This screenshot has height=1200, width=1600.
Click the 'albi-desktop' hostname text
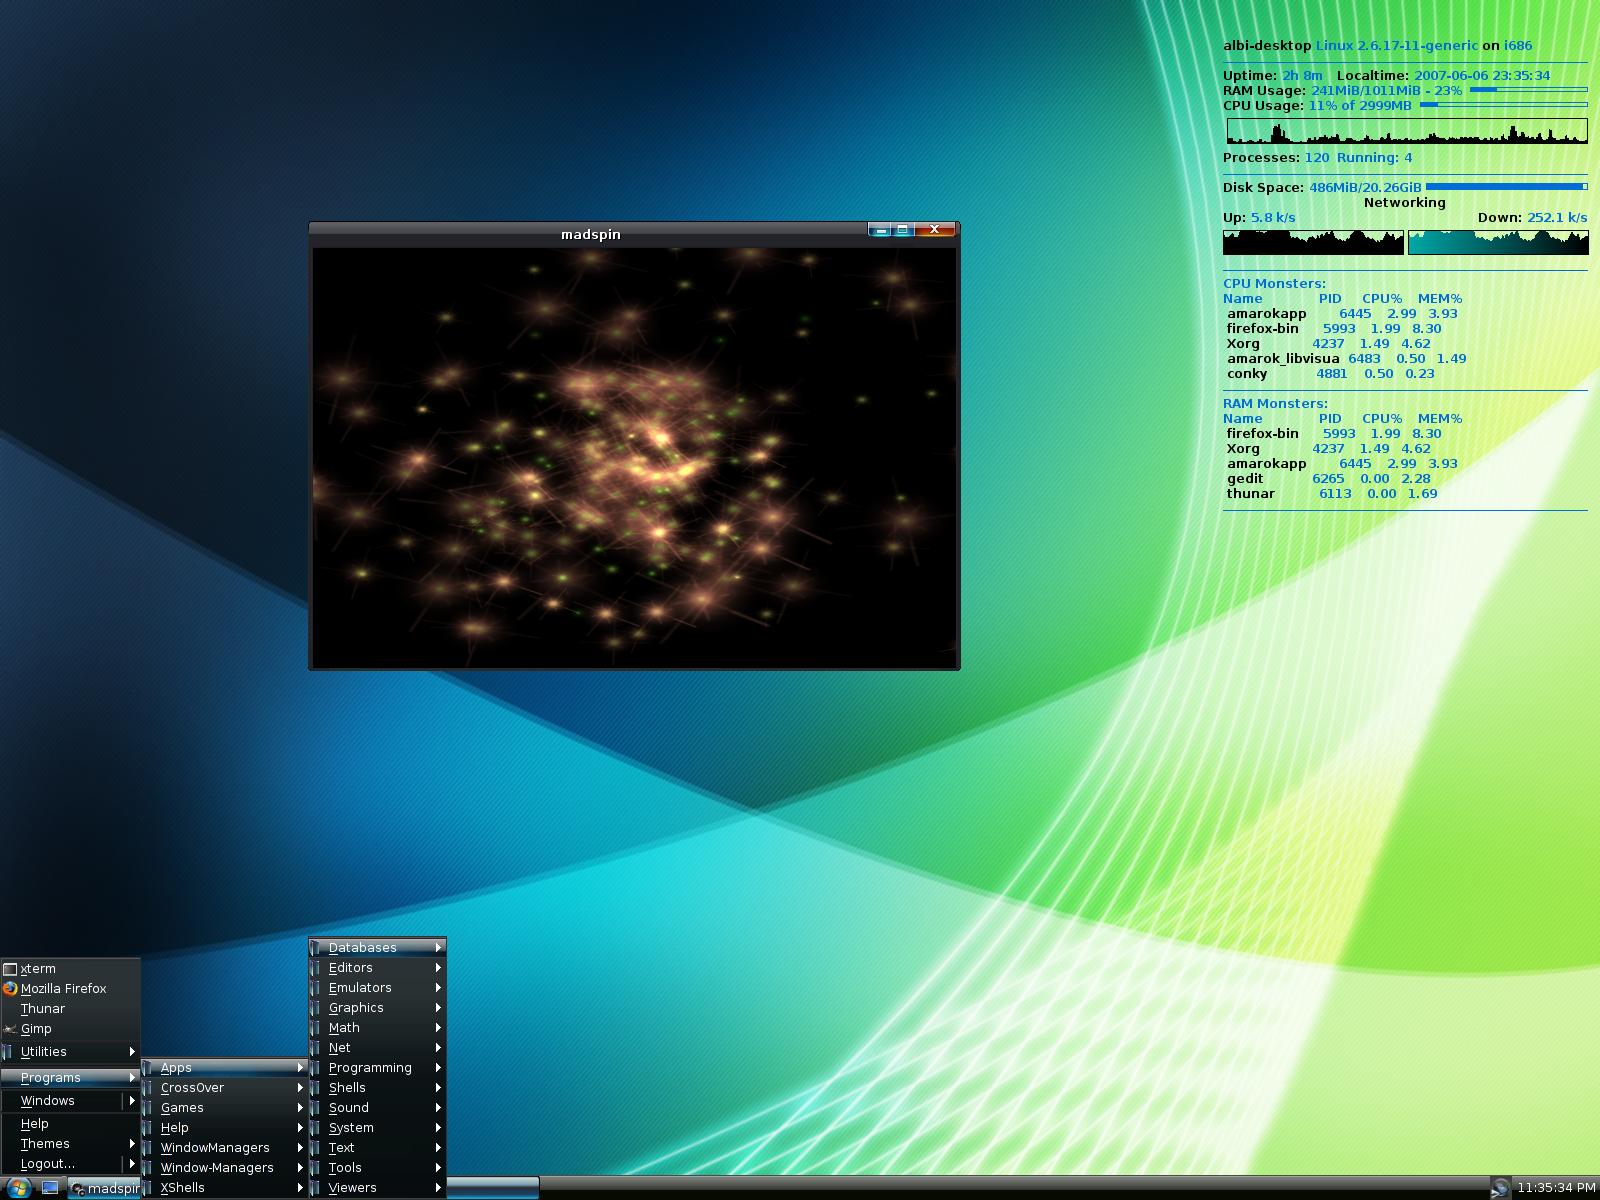point(1267,45)
